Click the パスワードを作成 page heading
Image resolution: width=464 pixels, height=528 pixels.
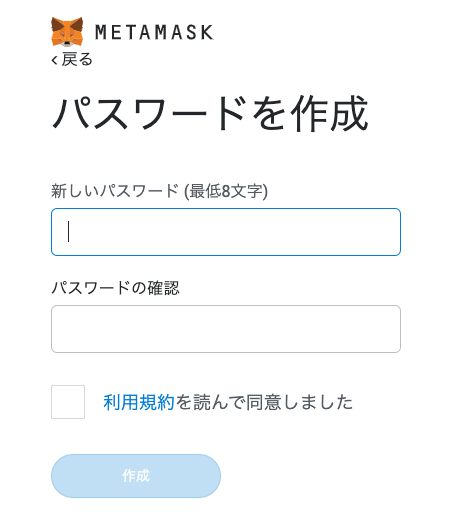point(210,113)
